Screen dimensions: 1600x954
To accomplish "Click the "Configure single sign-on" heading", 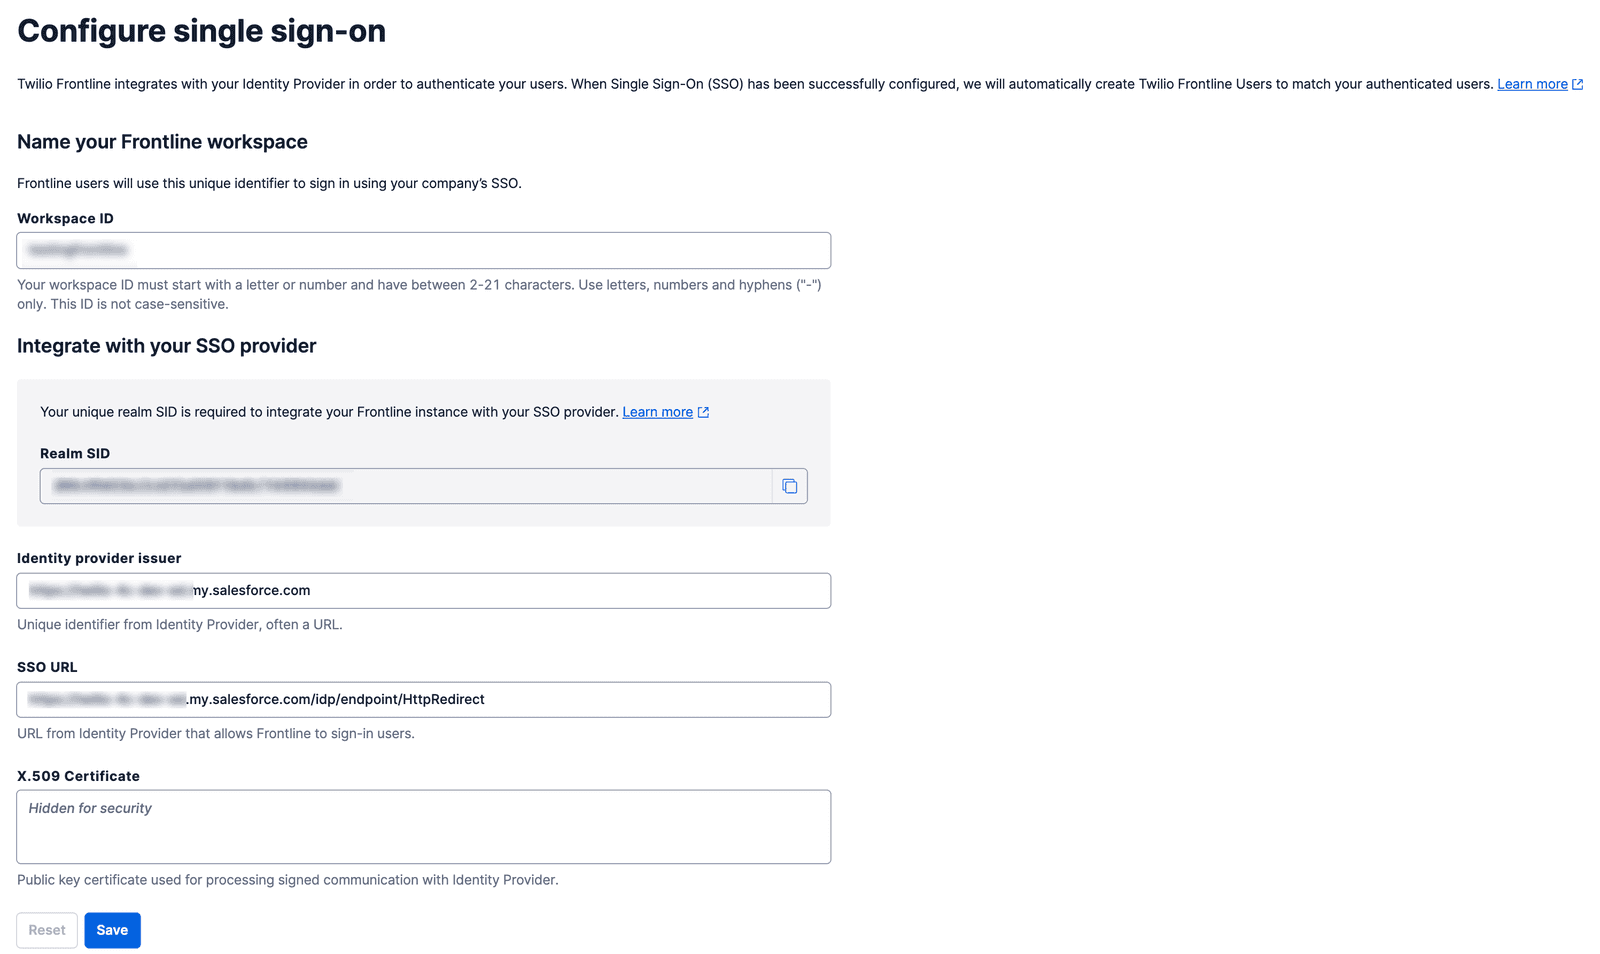I will pyautogui.click(x=201, y=31).
